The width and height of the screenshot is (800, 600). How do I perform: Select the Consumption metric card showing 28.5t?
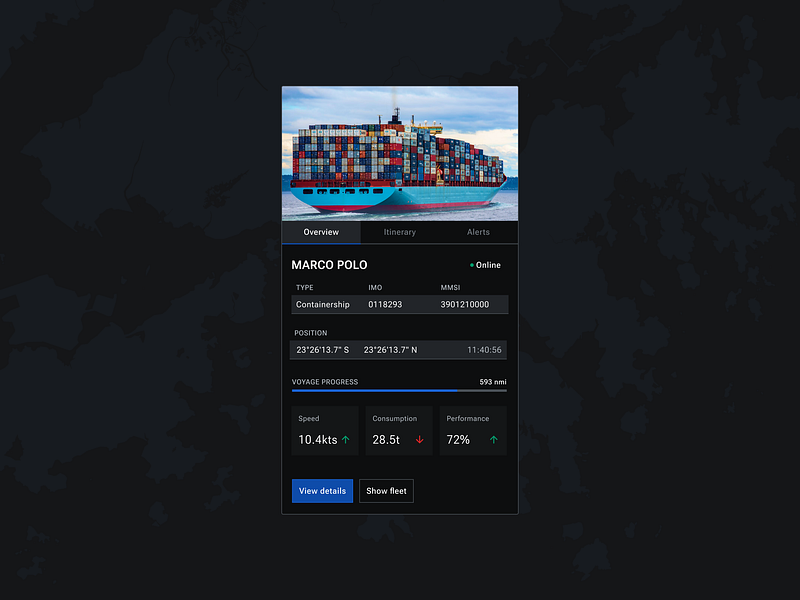click(398, 430)
